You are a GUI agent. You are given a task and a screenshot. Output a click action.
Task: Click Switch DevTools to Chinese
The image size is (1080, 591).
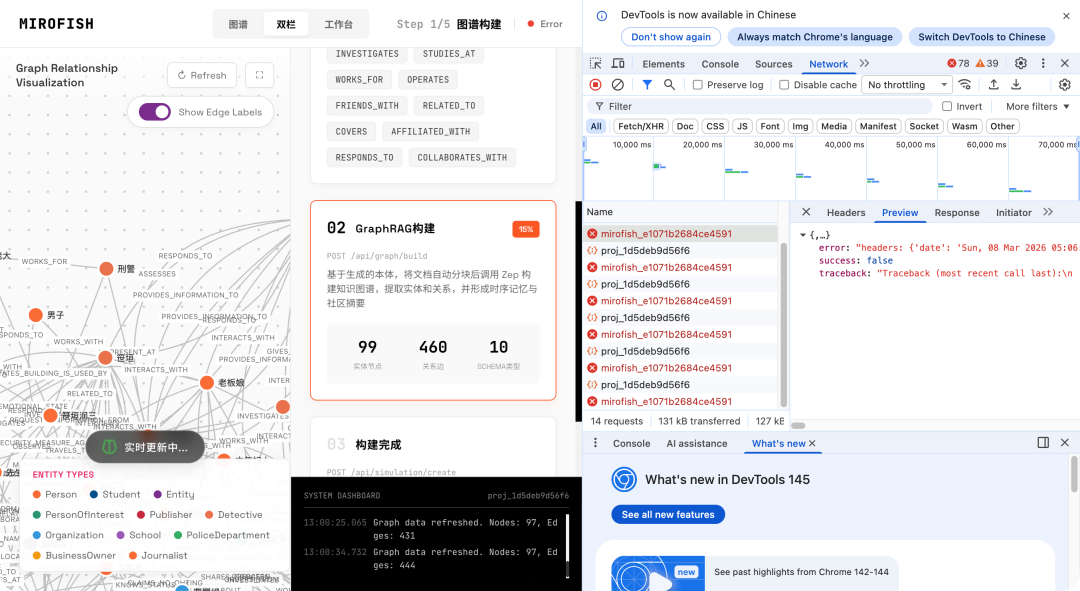(x=982, y=37)
